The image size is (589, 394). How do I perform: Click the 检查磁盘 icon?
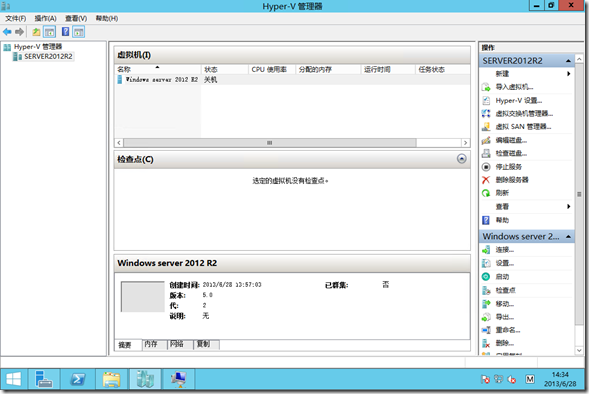coord(486,153)
